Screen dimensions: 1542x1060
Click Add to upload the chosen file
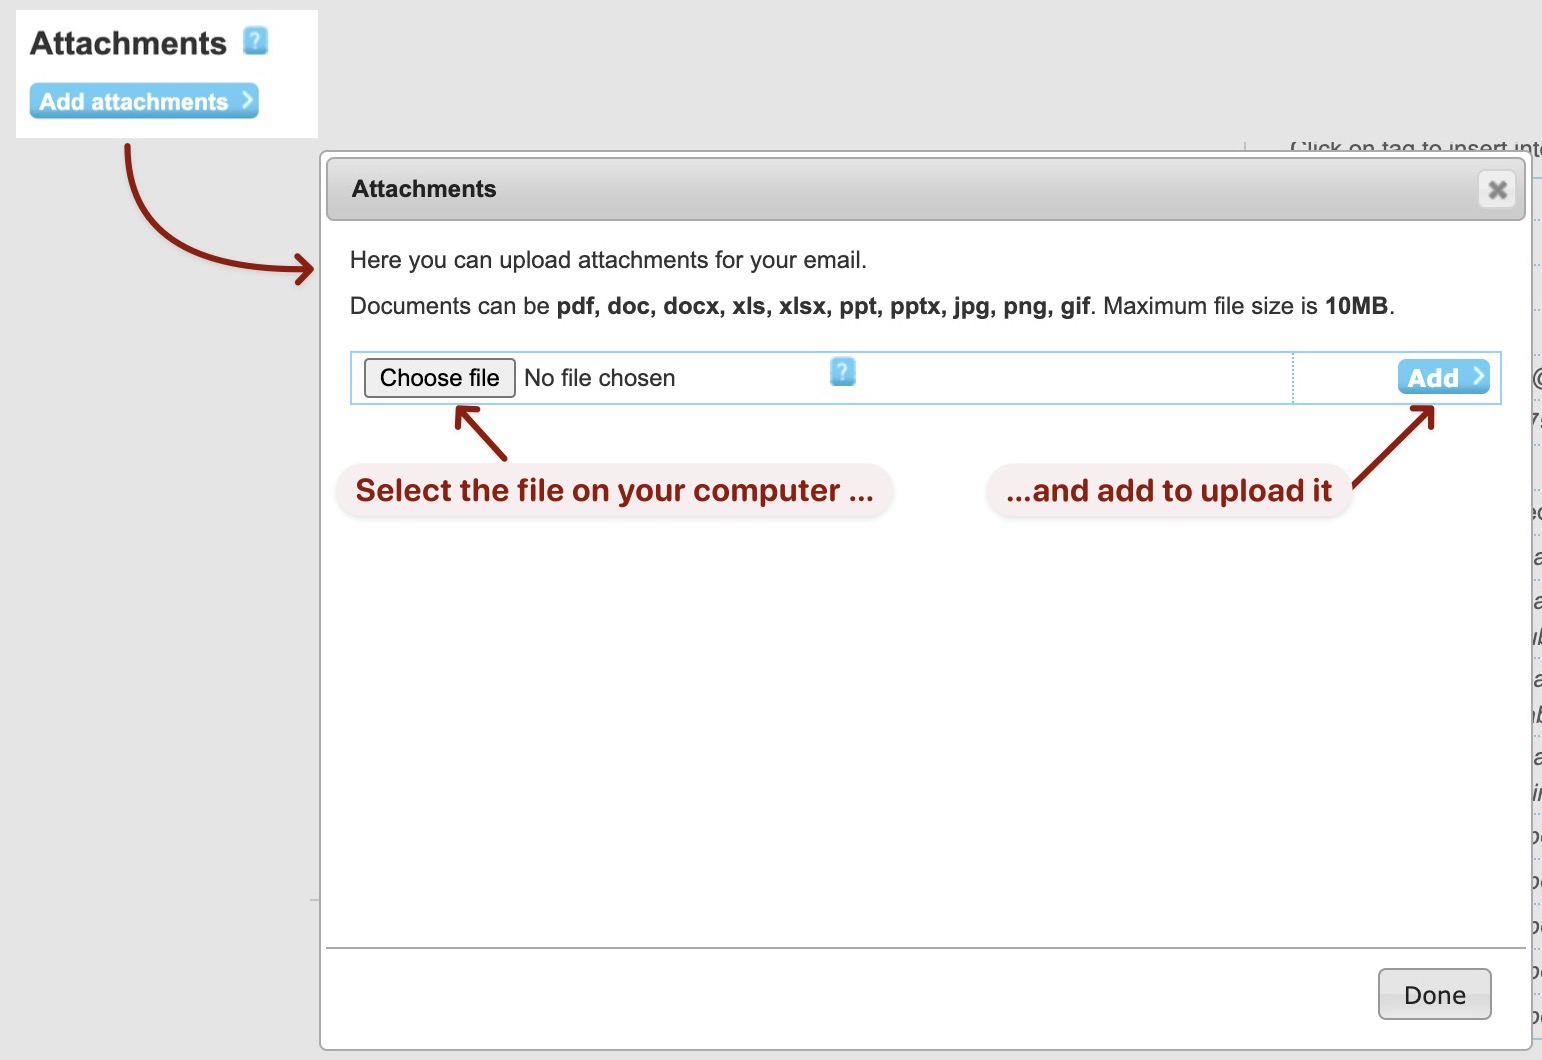1433,377
